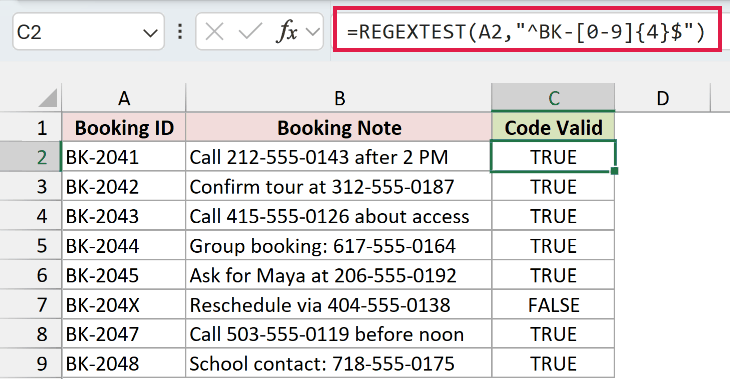Click note School contact: 718-555-0175
The width and height of the screenshot is (730, 379).
[338, 363]
